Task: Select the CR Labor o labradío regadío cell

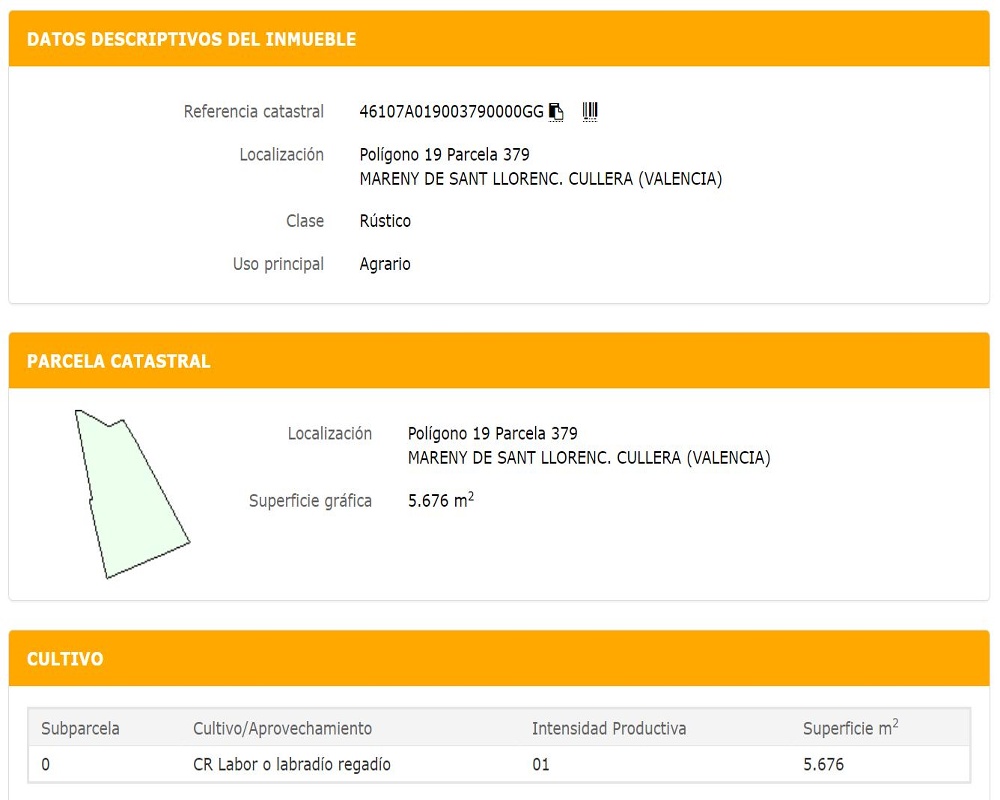Action: click(291, 765)
